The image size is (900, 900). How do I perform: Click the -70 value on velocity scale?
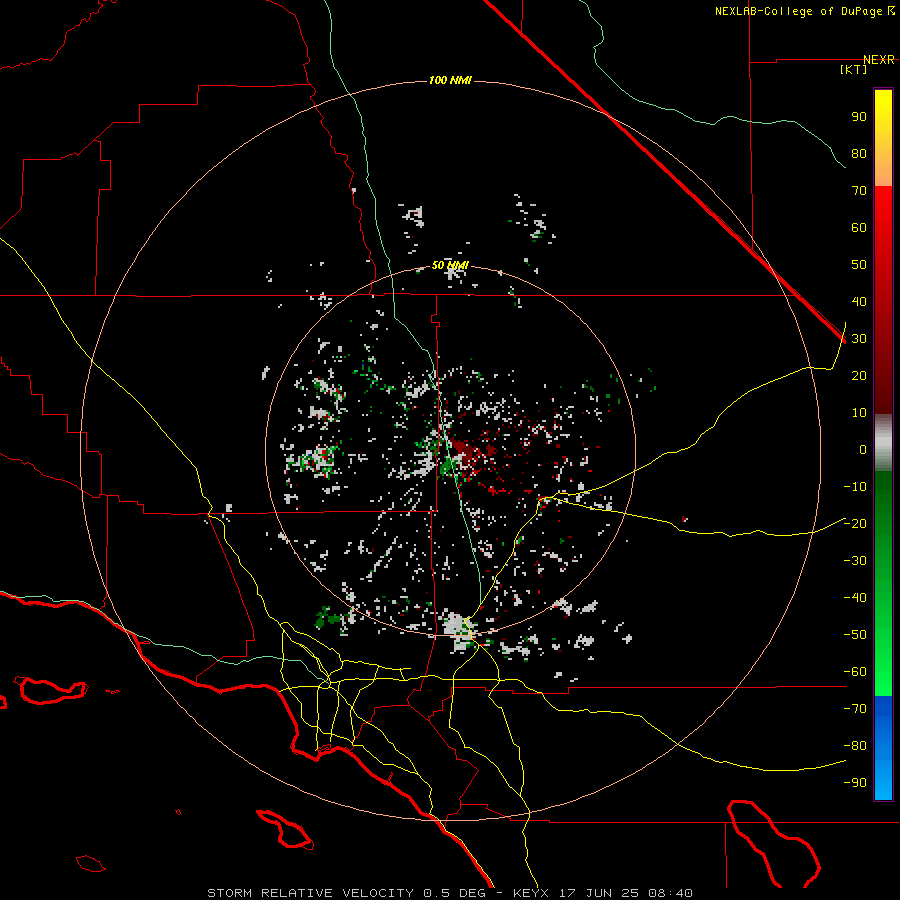tap(855, 709)
